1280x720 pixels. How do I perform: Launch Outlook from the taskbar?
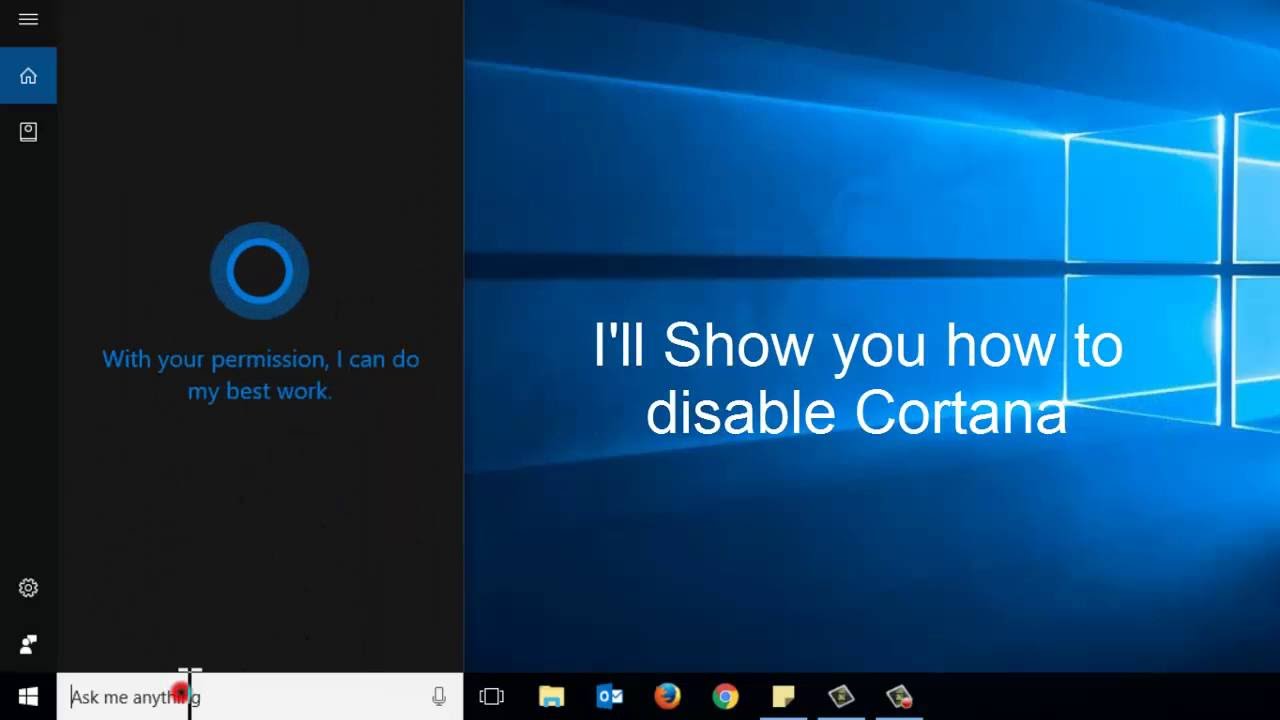pyautogui.click(x=609, y=696)
